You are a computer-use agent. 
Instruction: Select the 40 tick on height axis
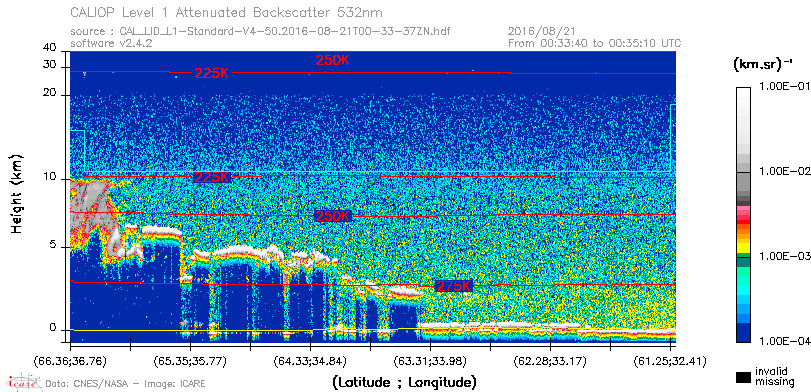click(x=50, y=48)
